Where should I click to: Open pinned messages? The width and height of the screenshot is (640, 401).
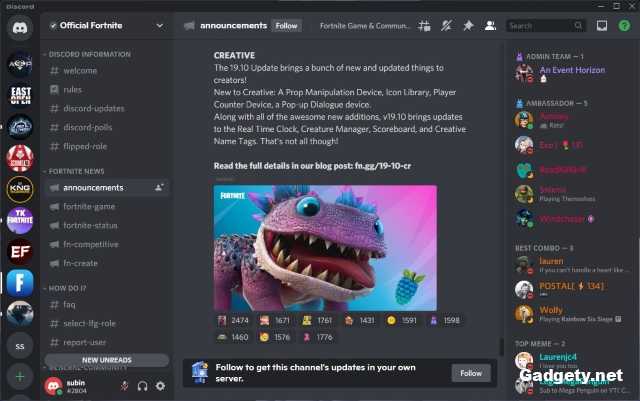tap(468, 25)
